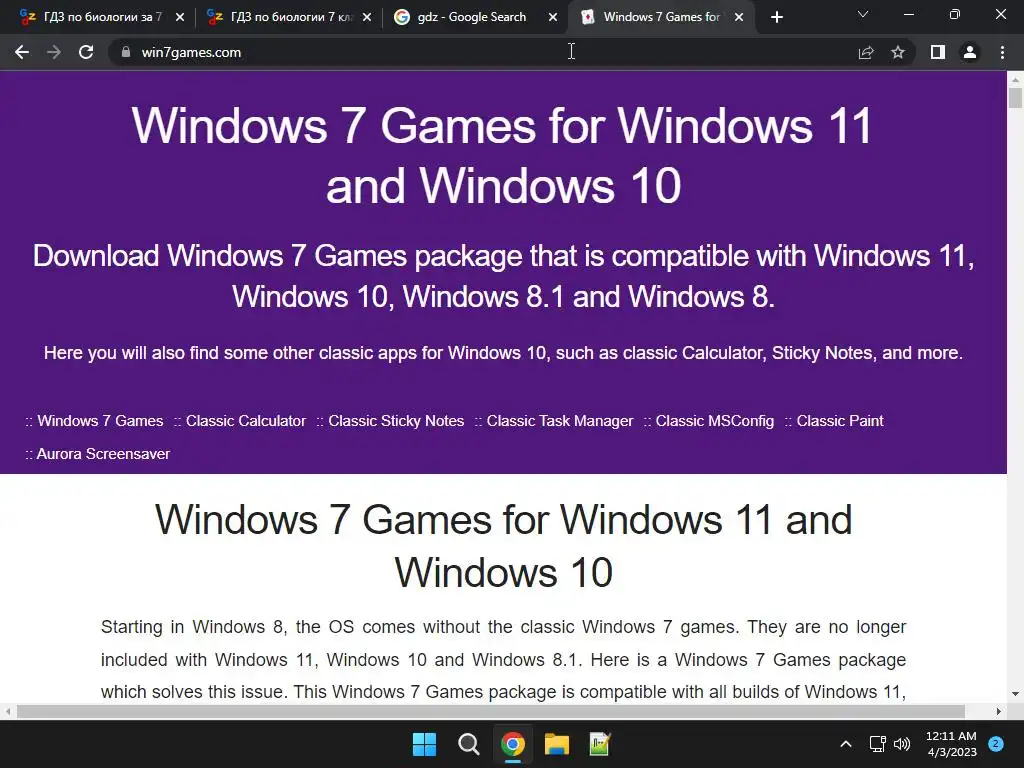Share this page using the share icon
The image size is (1024, 768).
point(865,52)
